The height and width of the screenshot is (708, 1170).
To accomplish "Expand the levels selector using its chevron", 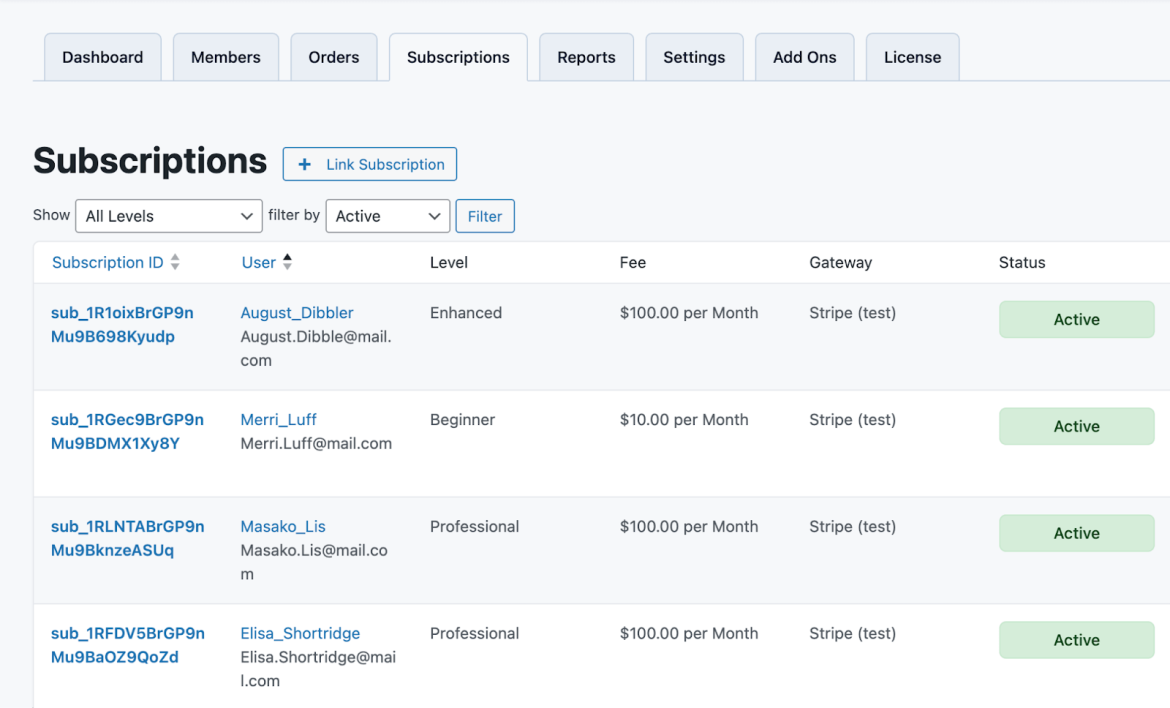I will 247,215.
